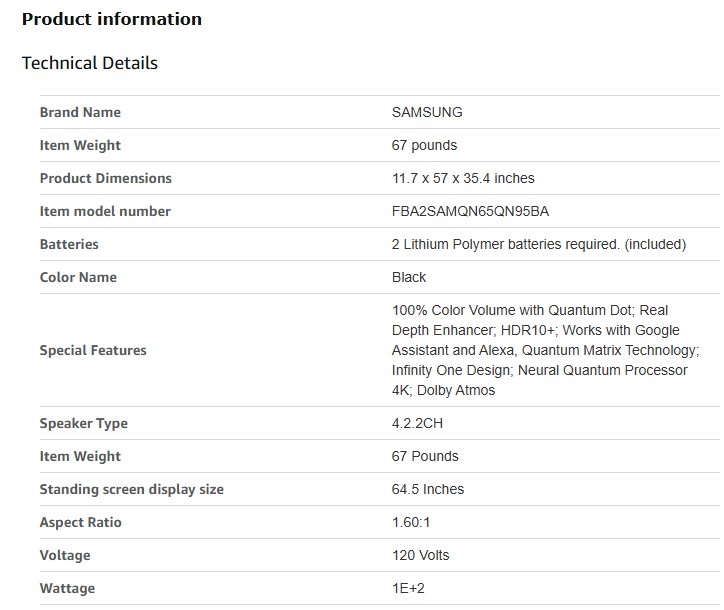Select the 64.5 Inches value
The image size is (724, 610).
[428, 489]
